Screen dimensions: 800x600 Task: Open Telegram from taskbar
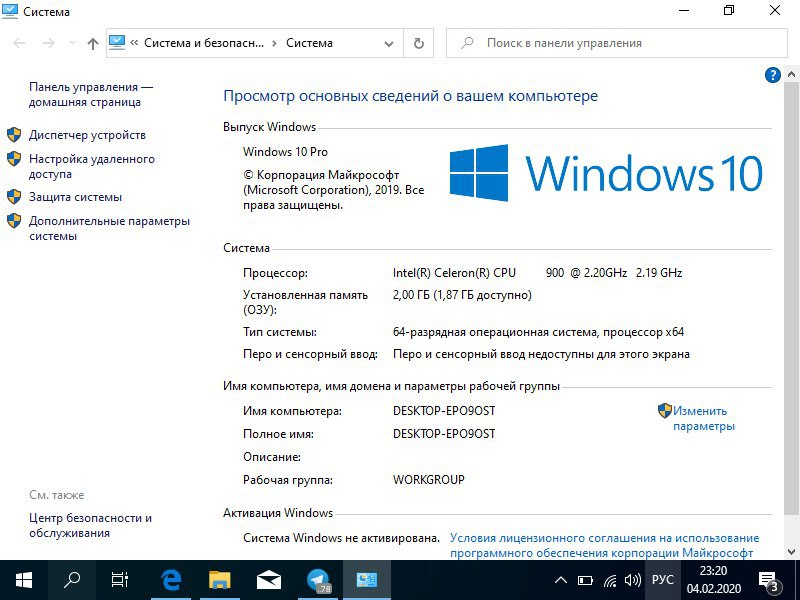click(318, 580)
